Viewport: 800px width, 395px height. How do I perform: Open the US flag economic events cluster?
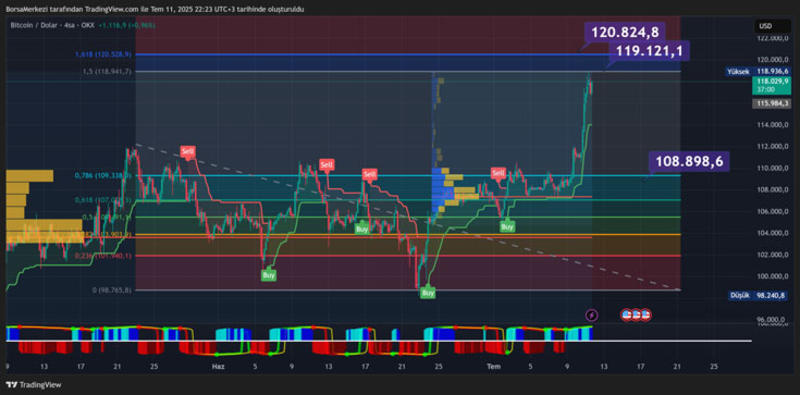click(x=636, y=315)
